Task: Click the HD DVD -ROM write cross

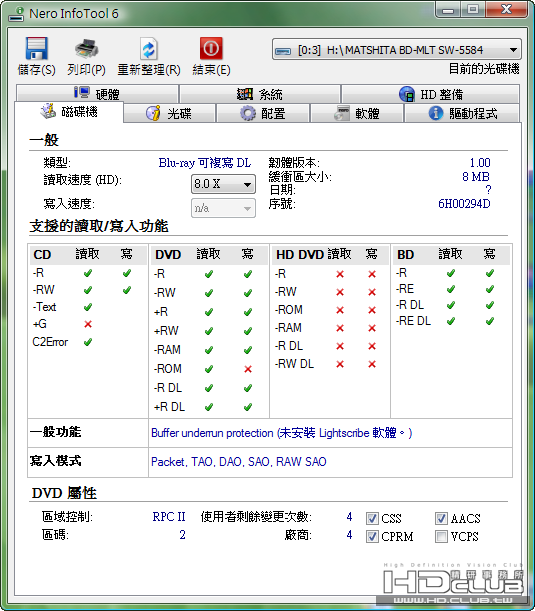Action: 372,310
